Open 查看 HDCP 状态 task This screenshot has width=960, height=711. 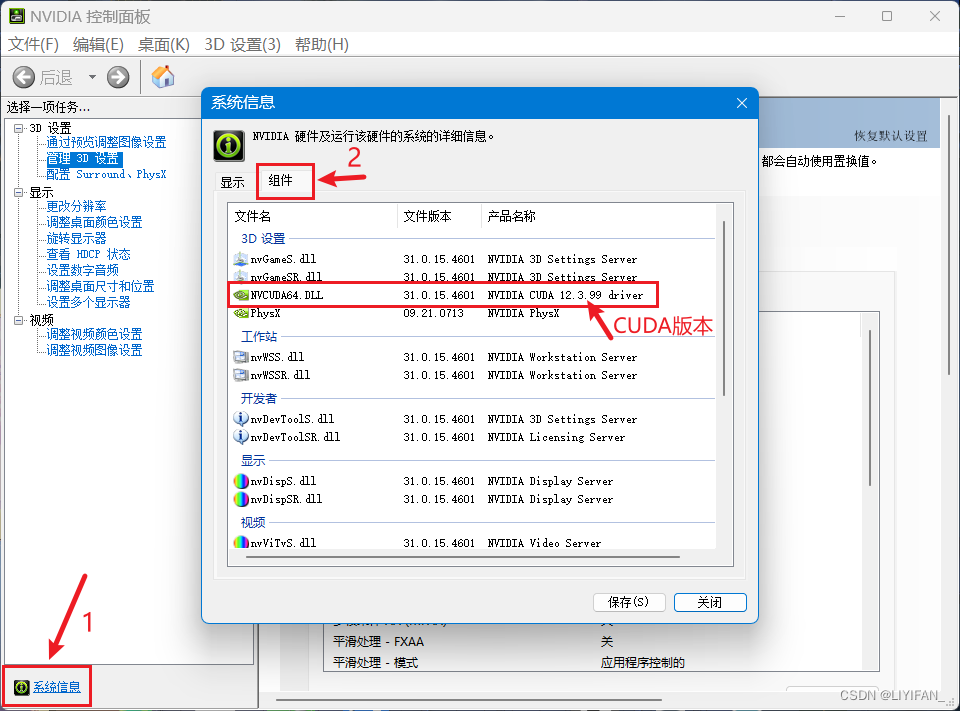[x=89, y=254]
